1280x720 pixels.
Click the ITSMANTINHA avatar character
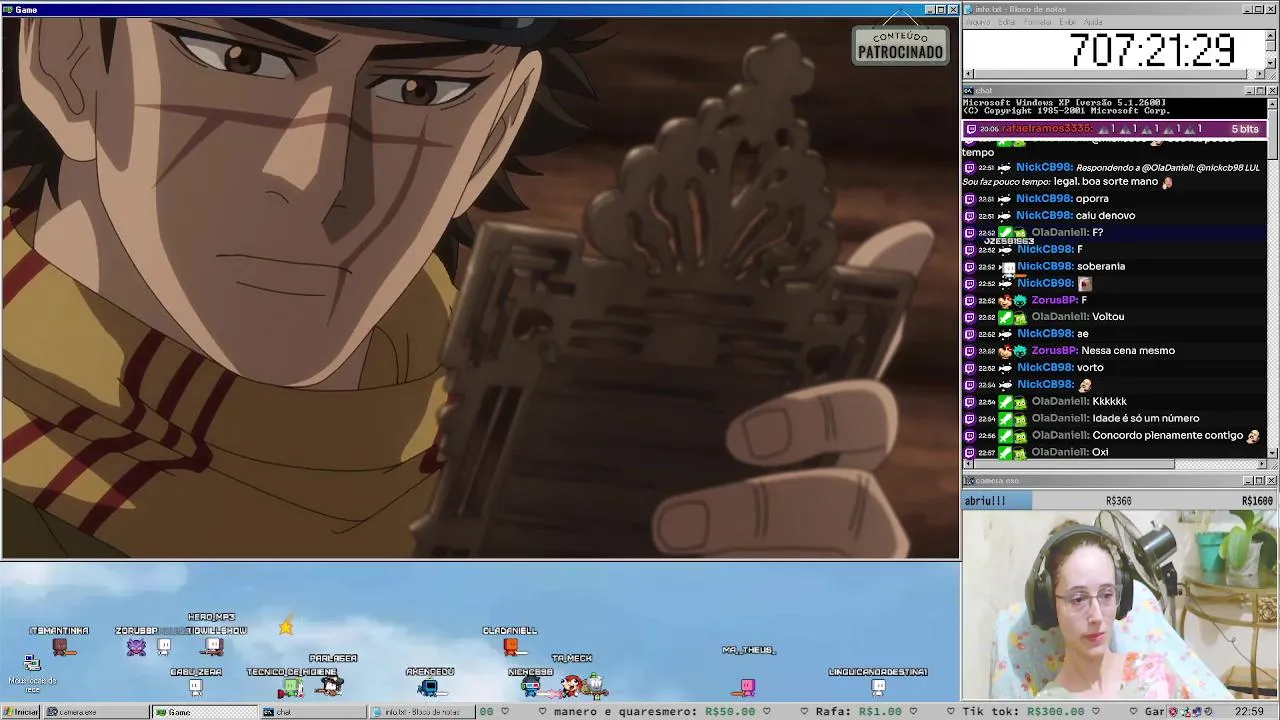(x=63, y=648)
